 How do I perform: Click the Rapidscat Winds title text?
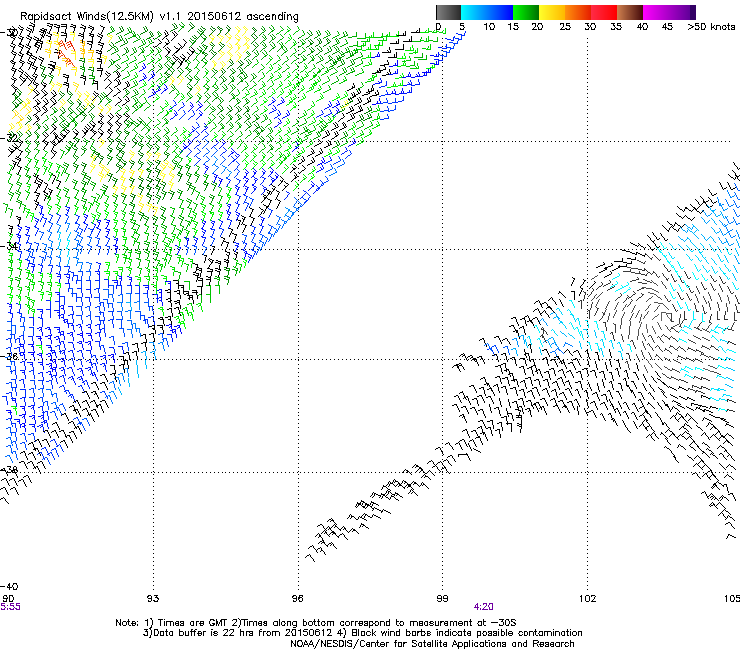coord(159,17)
